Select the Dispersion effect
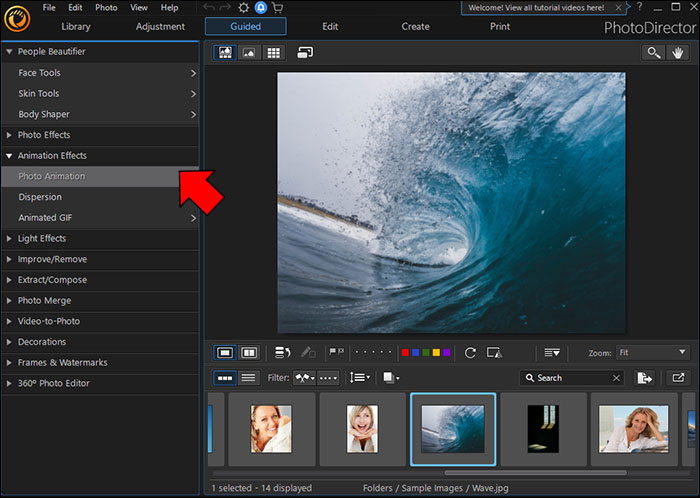This screenshot has height=498, width=700. [x=100, y=197]
